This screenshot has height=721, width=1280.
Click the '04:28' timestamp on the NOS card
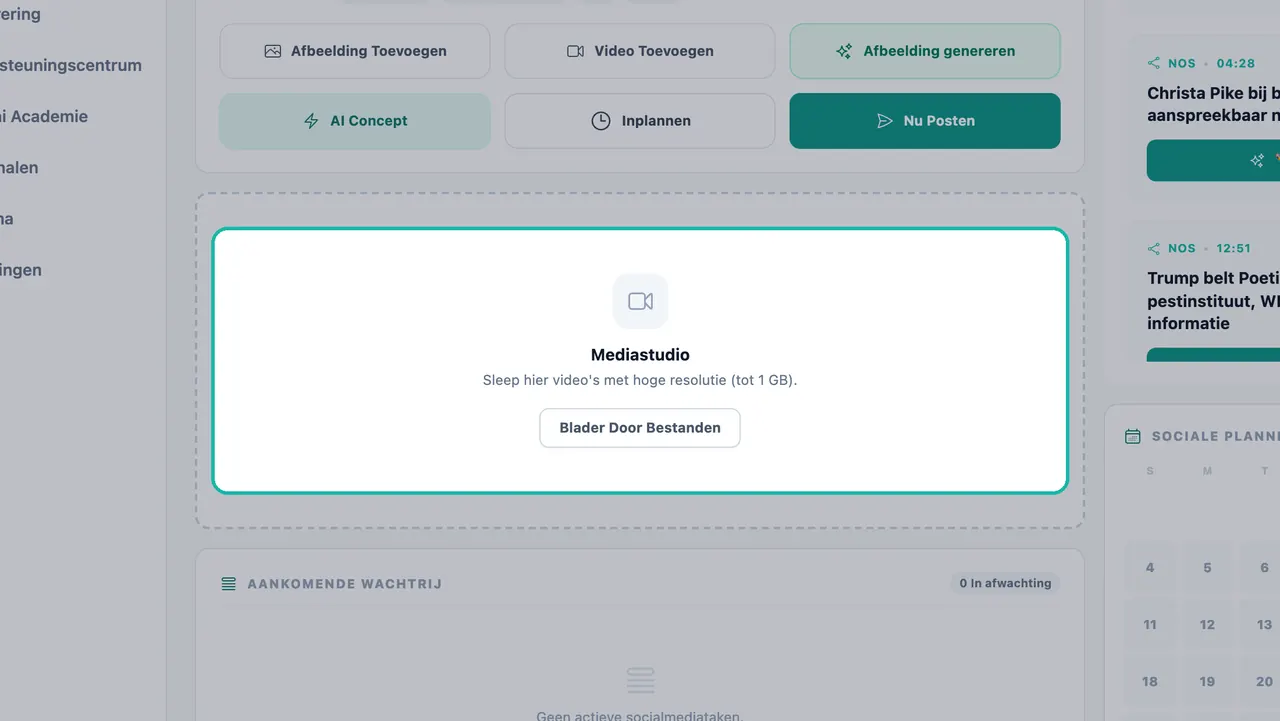pos(1236,63)
